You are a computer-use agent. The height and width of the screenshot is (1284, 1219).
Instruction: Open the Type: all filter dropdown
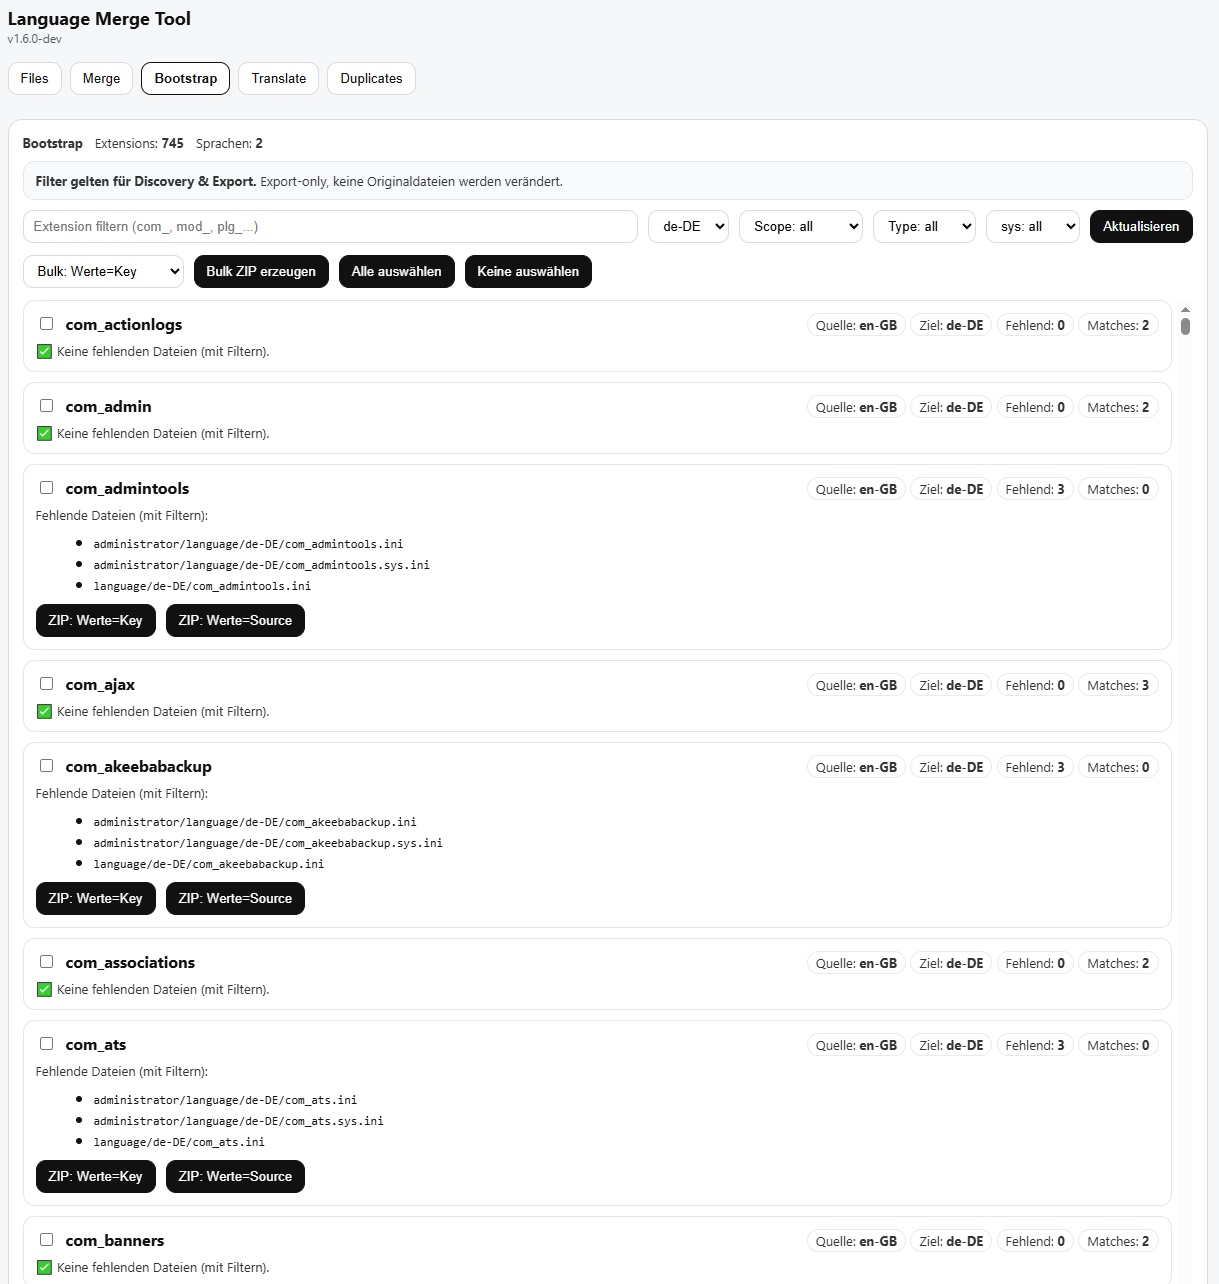pyautogui.click(x=924, y=227)
